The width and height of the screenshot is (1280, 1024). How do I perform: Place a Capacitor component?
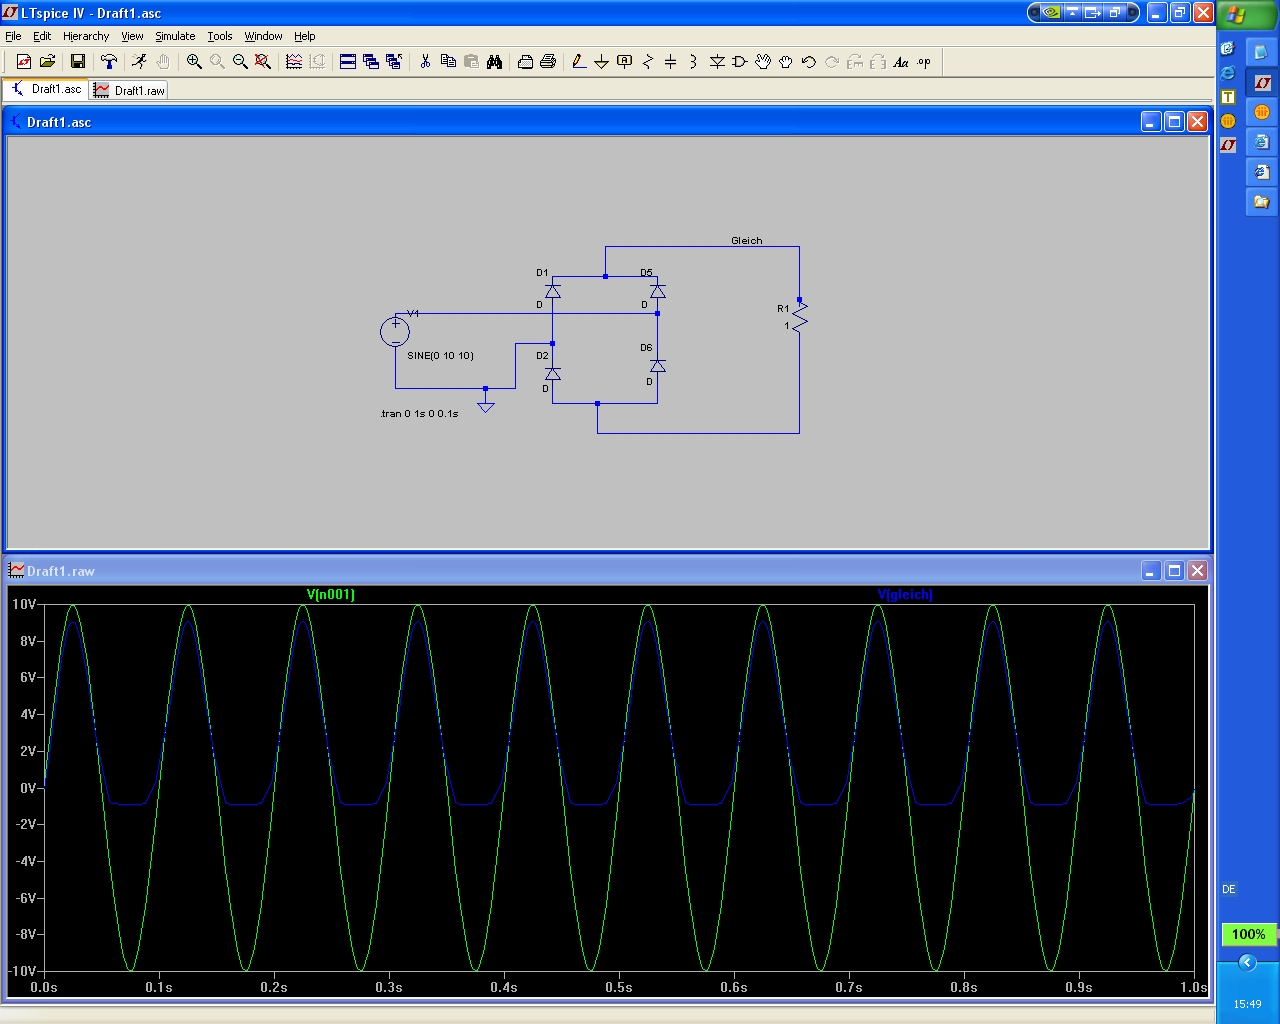[671, 62]
